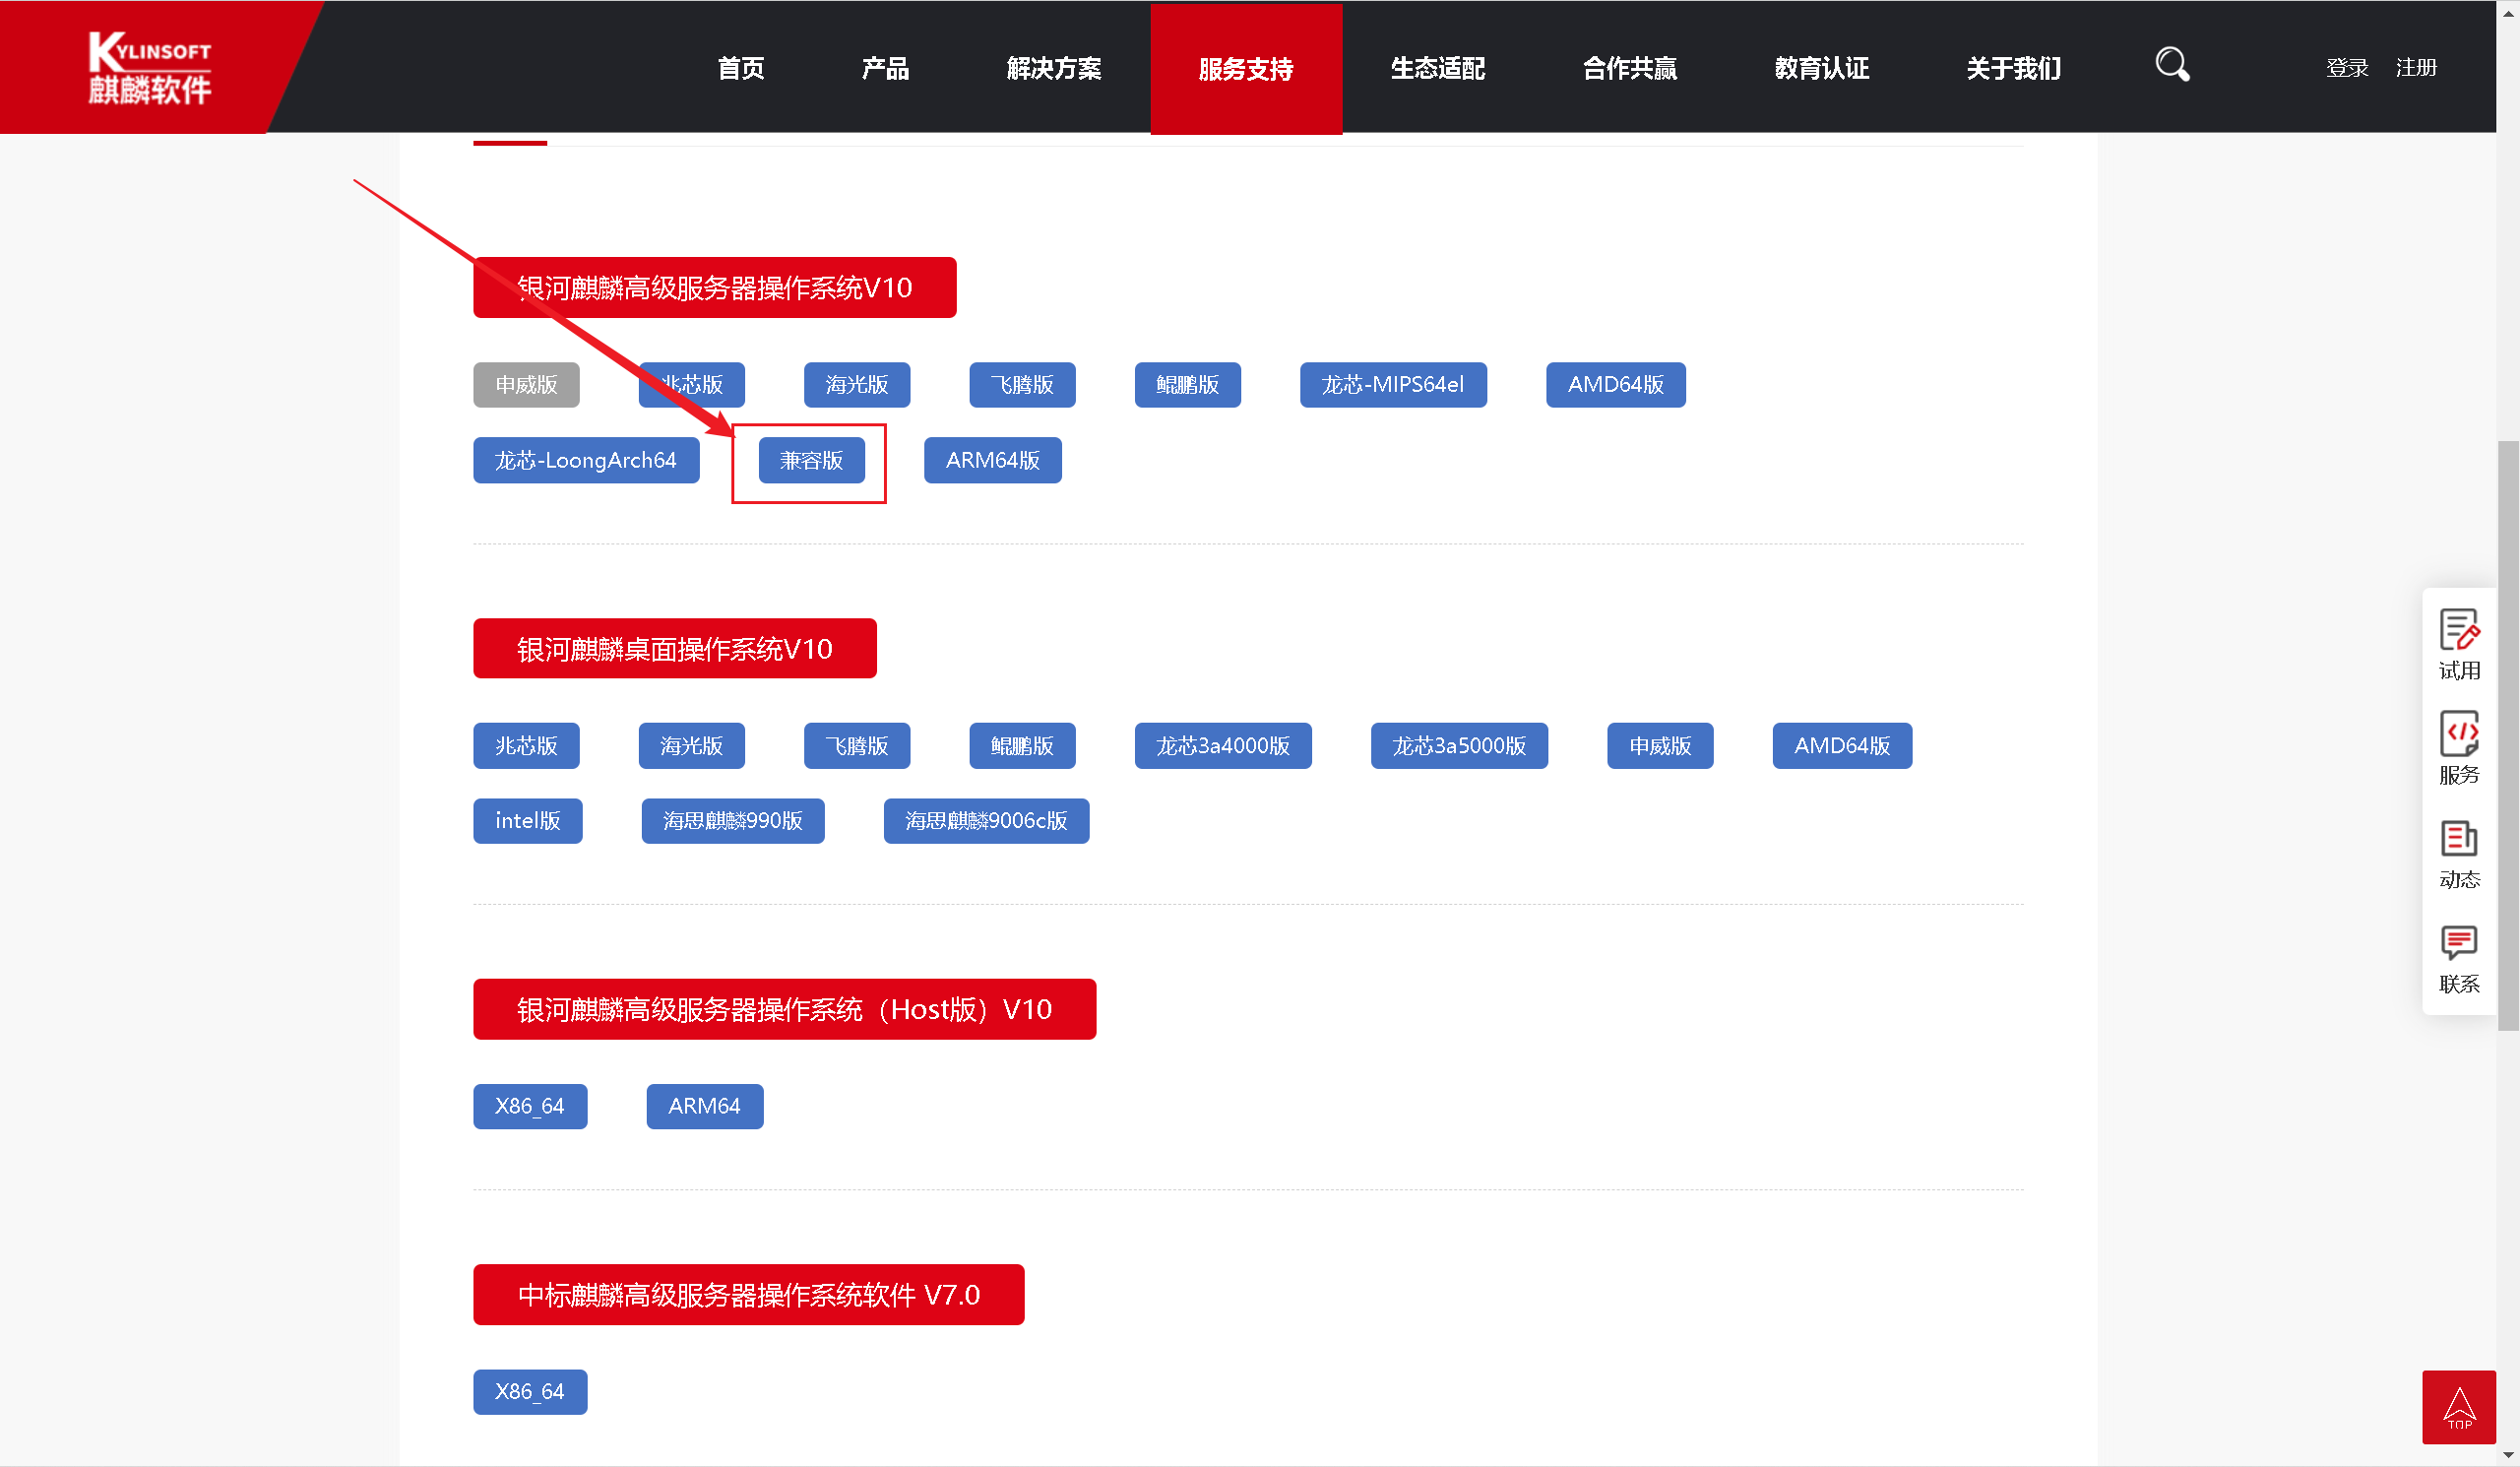
Task: Select the 海思麒麟990版 button
Action: pos(733,821)
